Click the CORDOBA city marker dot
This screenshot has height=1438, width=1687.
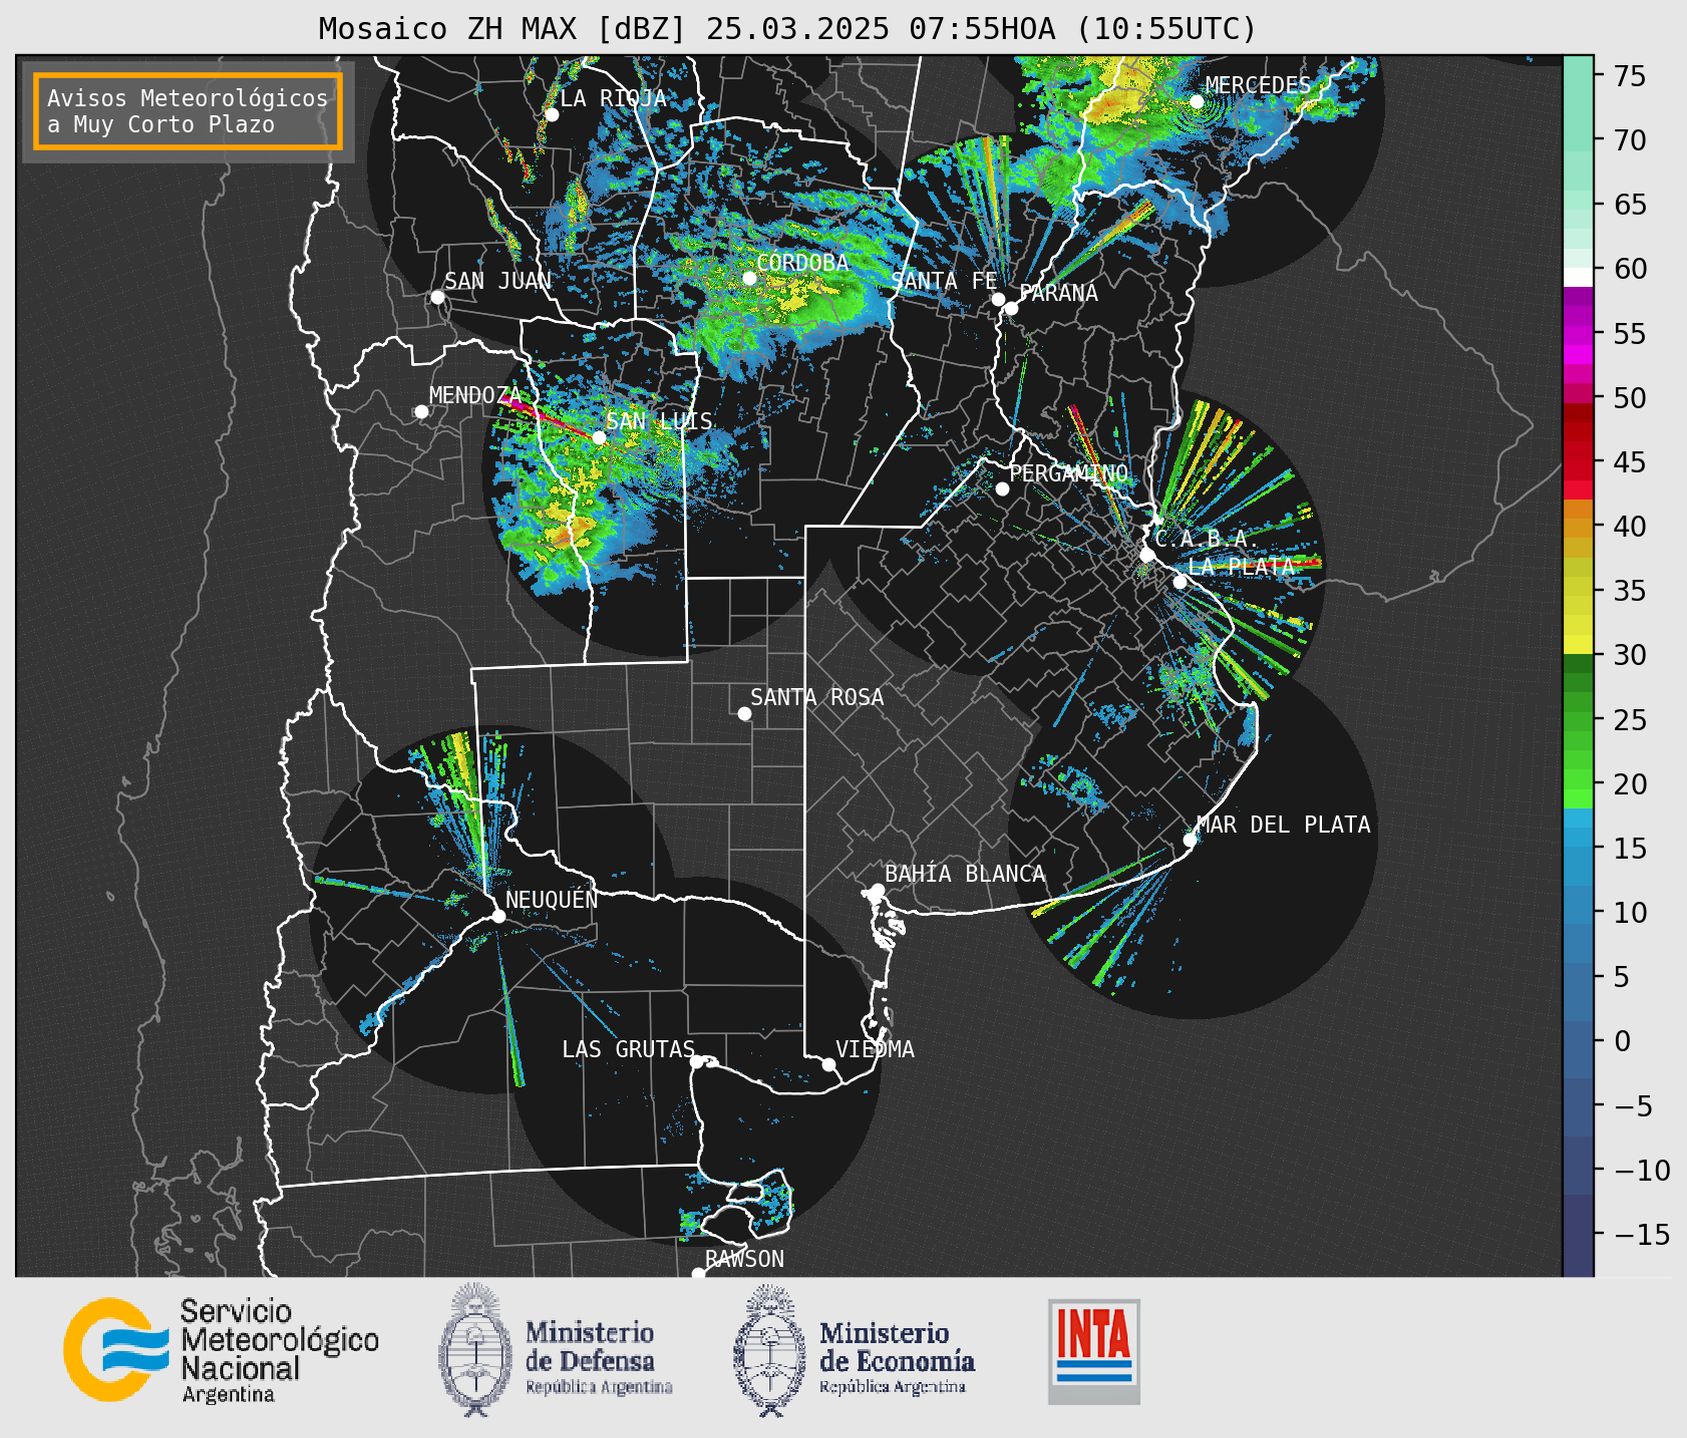pyautogui.click(x=749, y=278)
